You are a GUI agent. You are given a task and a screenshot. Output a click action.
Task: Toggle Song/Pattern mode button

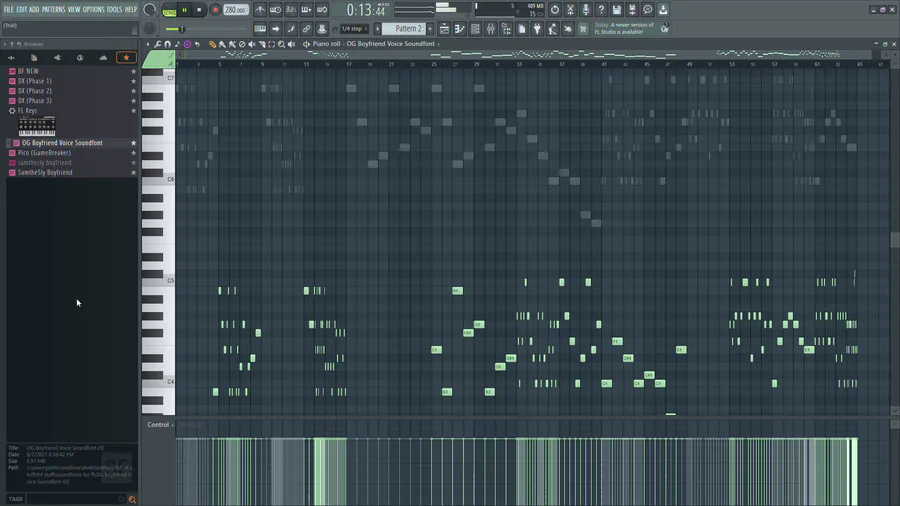click(169, 10)
